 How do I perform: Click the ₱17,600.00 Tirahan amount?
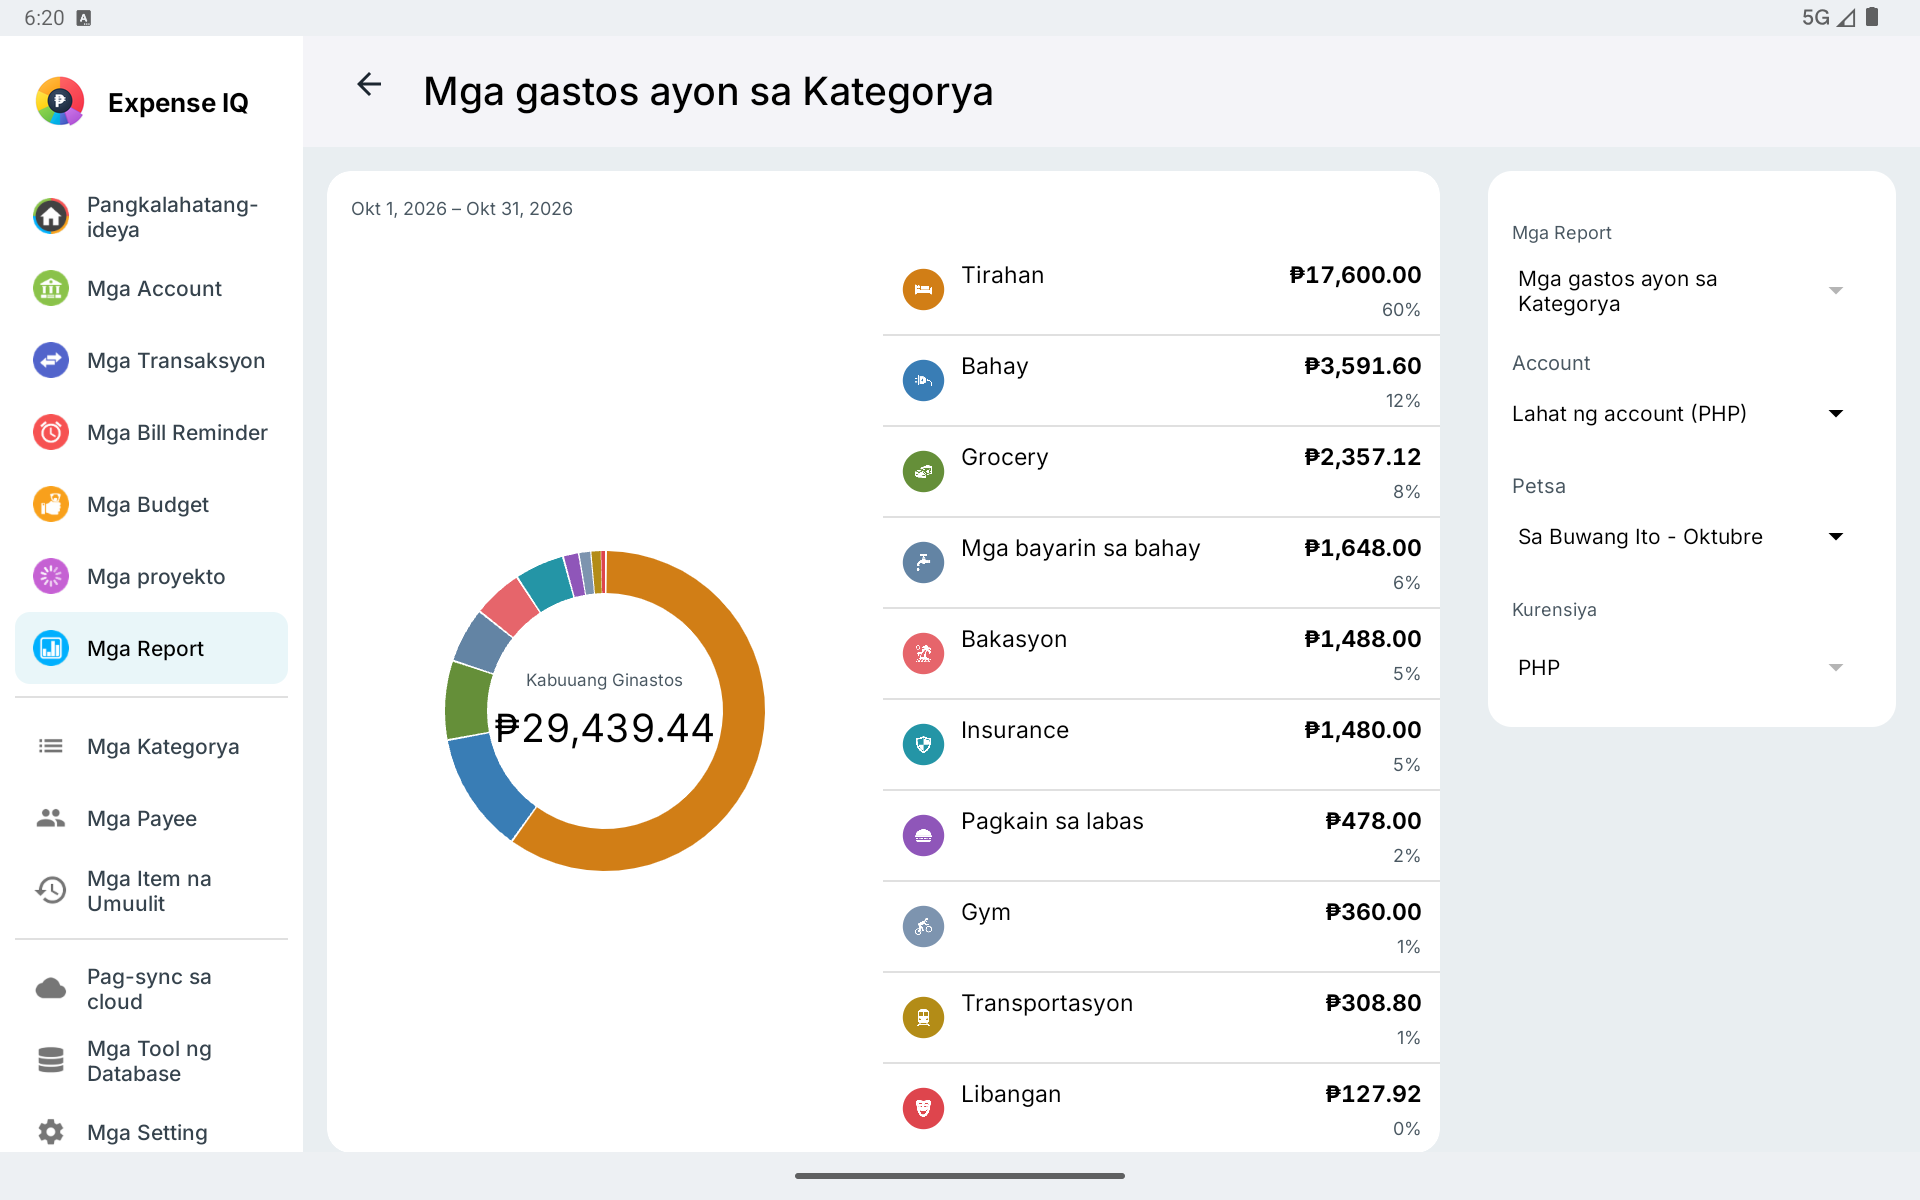tap(1355, 275)
